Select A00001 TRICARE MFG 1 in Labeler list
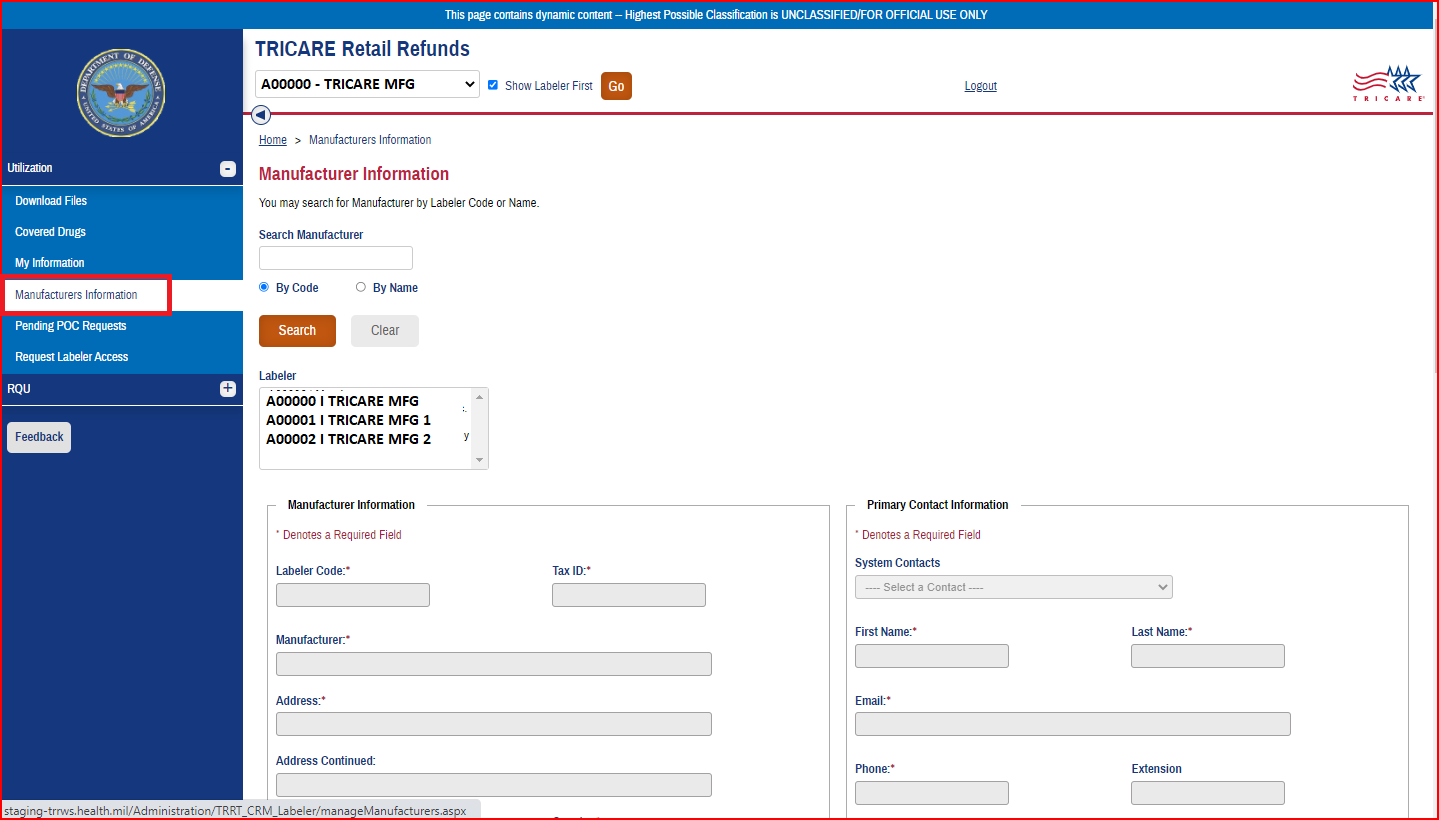This screenshot has height=820, width=1439. click(348, 420)
